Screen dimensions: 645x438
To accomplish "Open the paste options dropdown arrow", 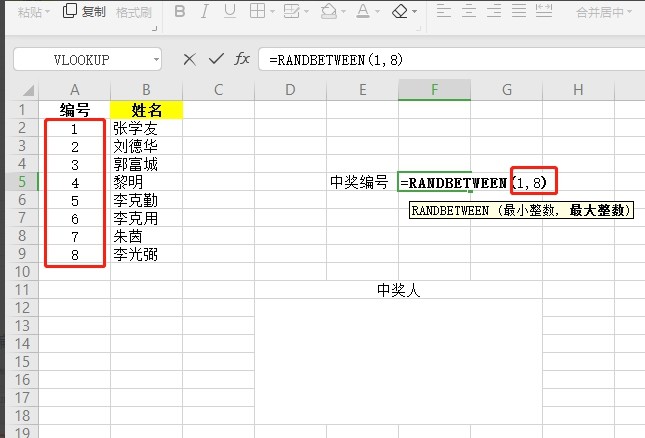I will (47, 12).
